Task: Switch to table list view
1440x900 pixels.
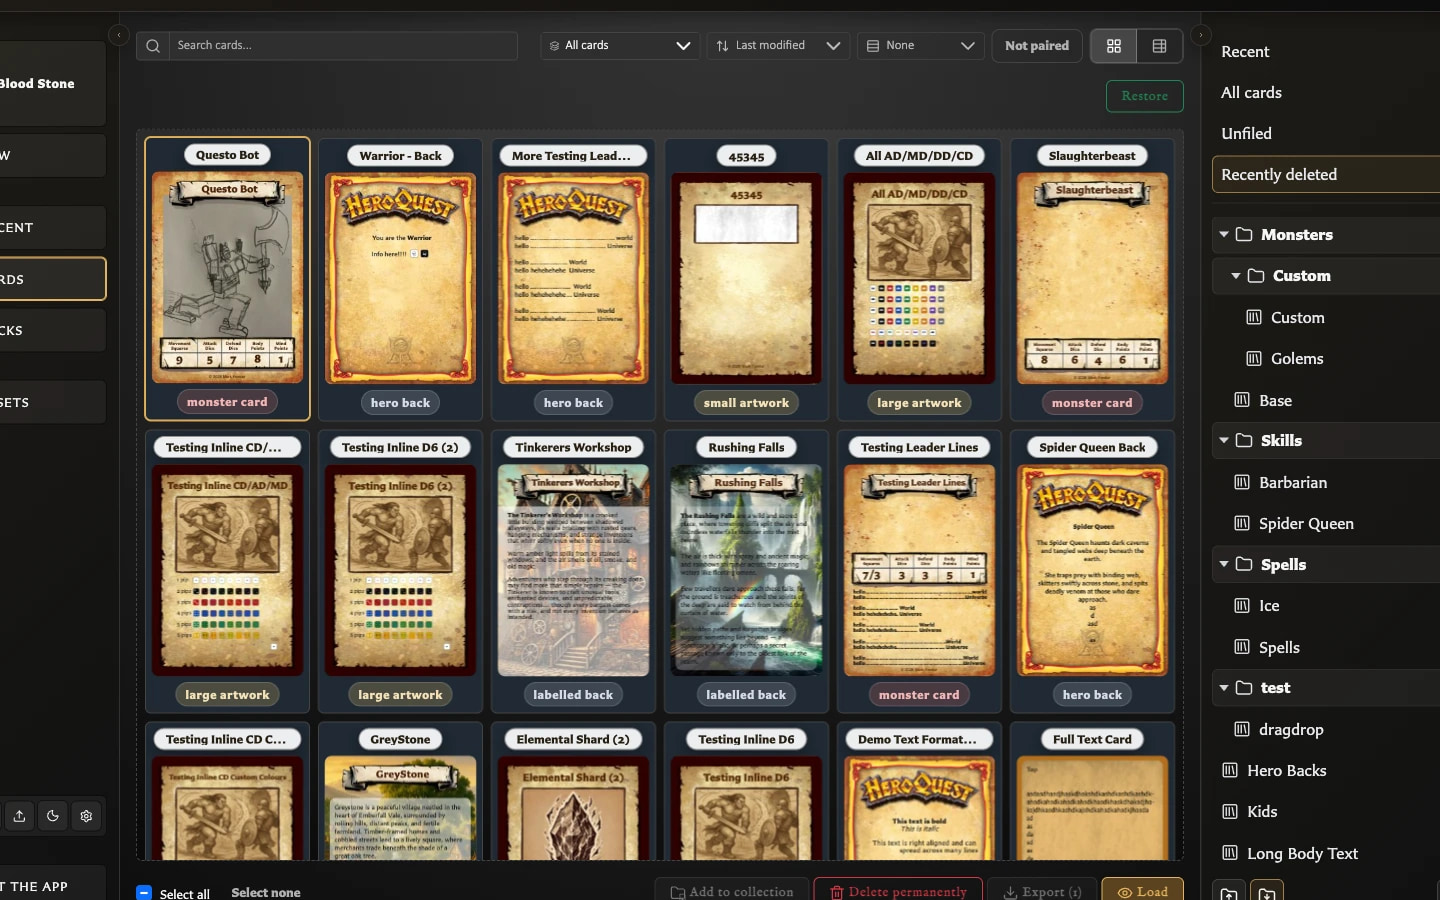Action: point(1160,46)
